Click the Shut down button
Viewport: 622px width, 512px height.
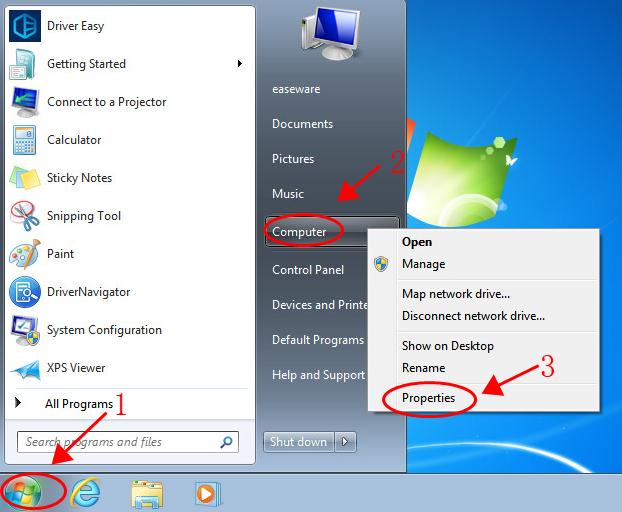click(x=299, y=442)
